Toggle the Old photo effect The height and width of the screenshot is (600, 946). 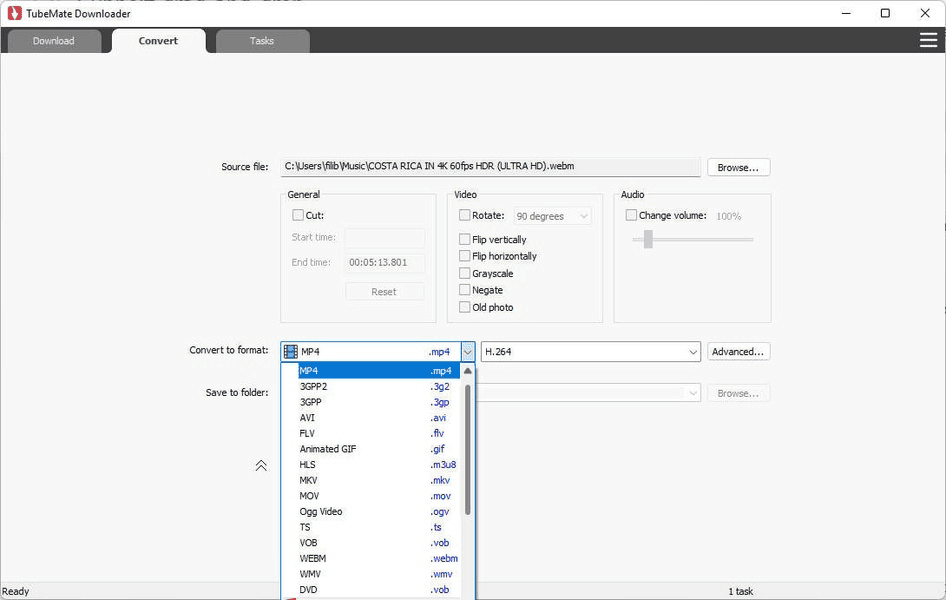pyautogui.click(x=463, y=307)
